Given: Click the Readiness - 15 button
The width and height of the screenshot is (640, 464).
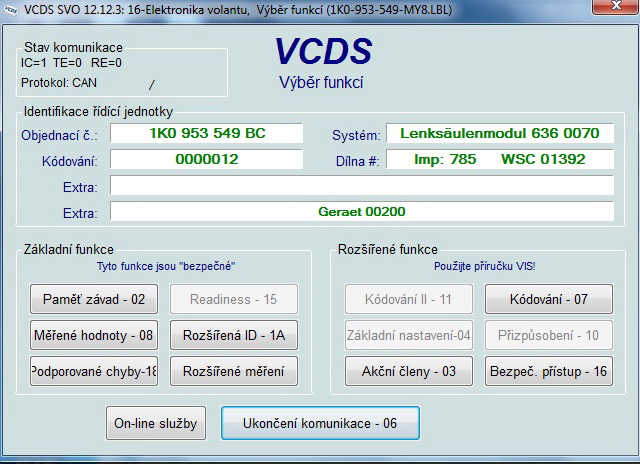Looking at the screenshot, I should pyautogui.click(x=234, y=299).
